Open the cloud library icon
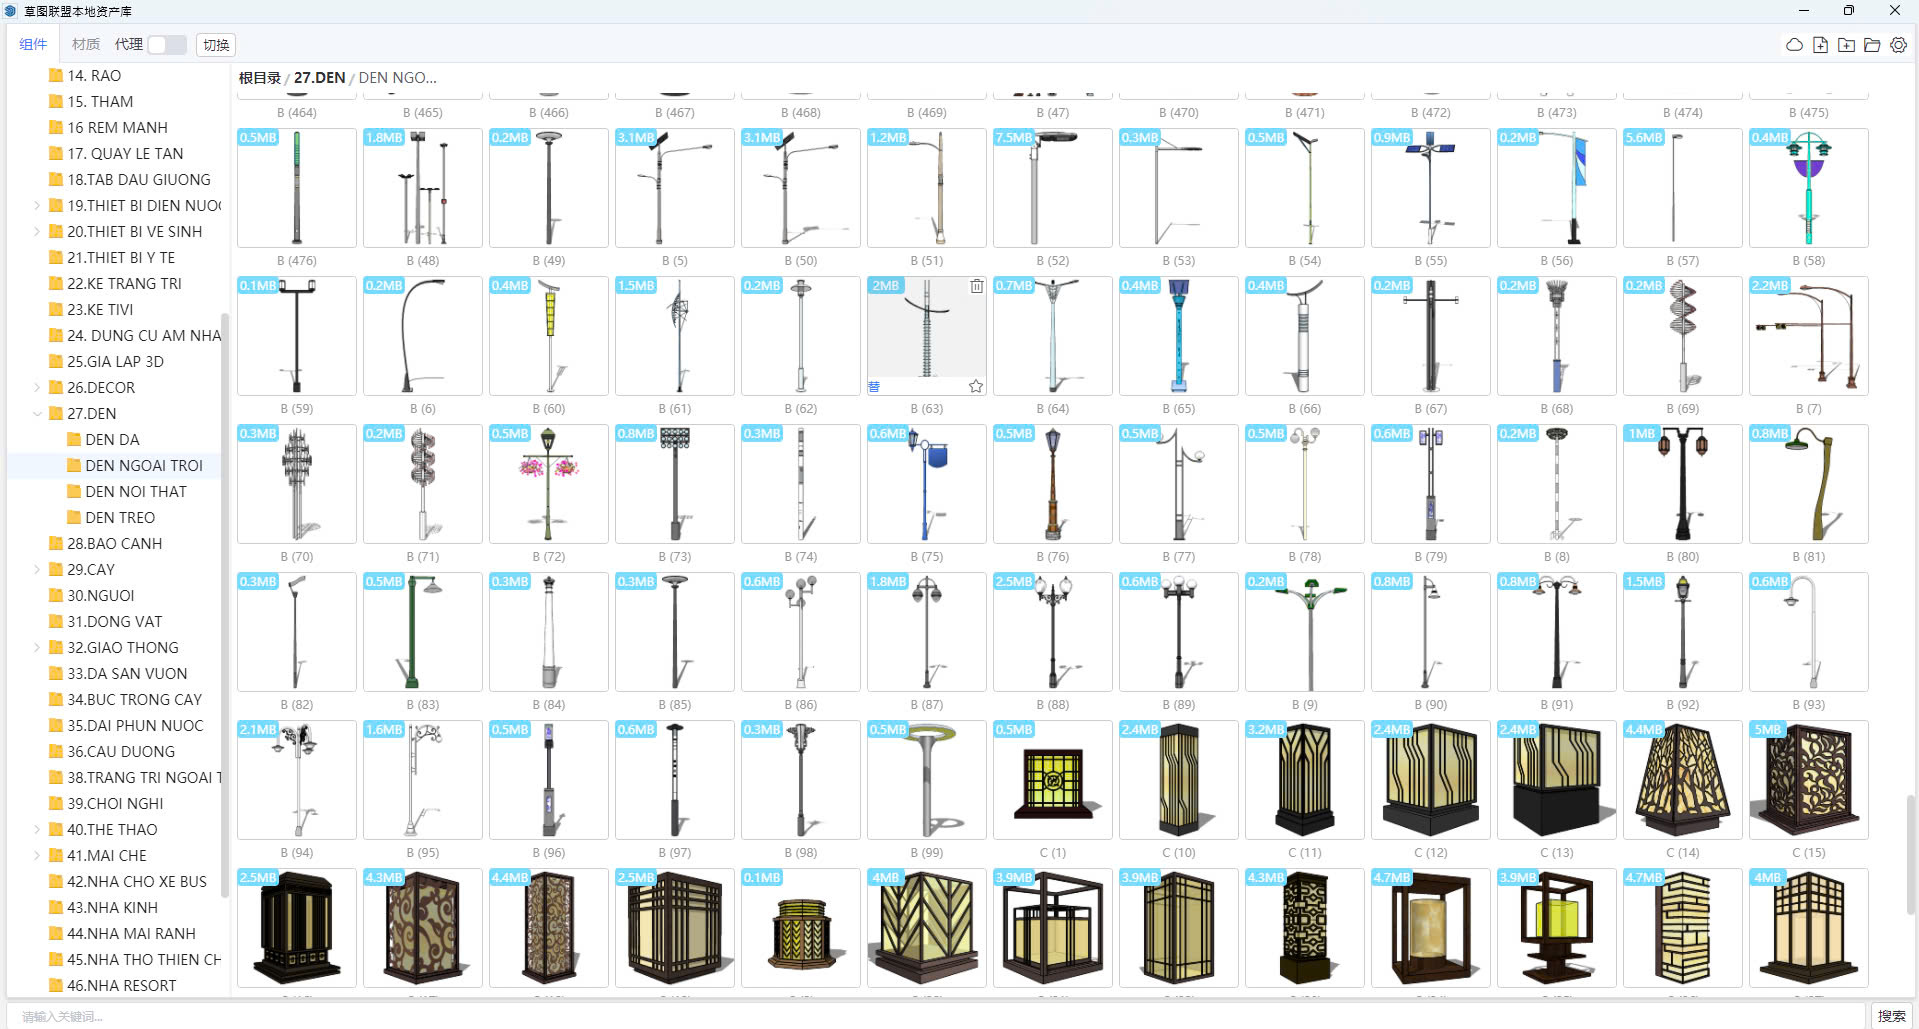This screenshot has height=1029, width=1919. click(x=1794, y=45)
